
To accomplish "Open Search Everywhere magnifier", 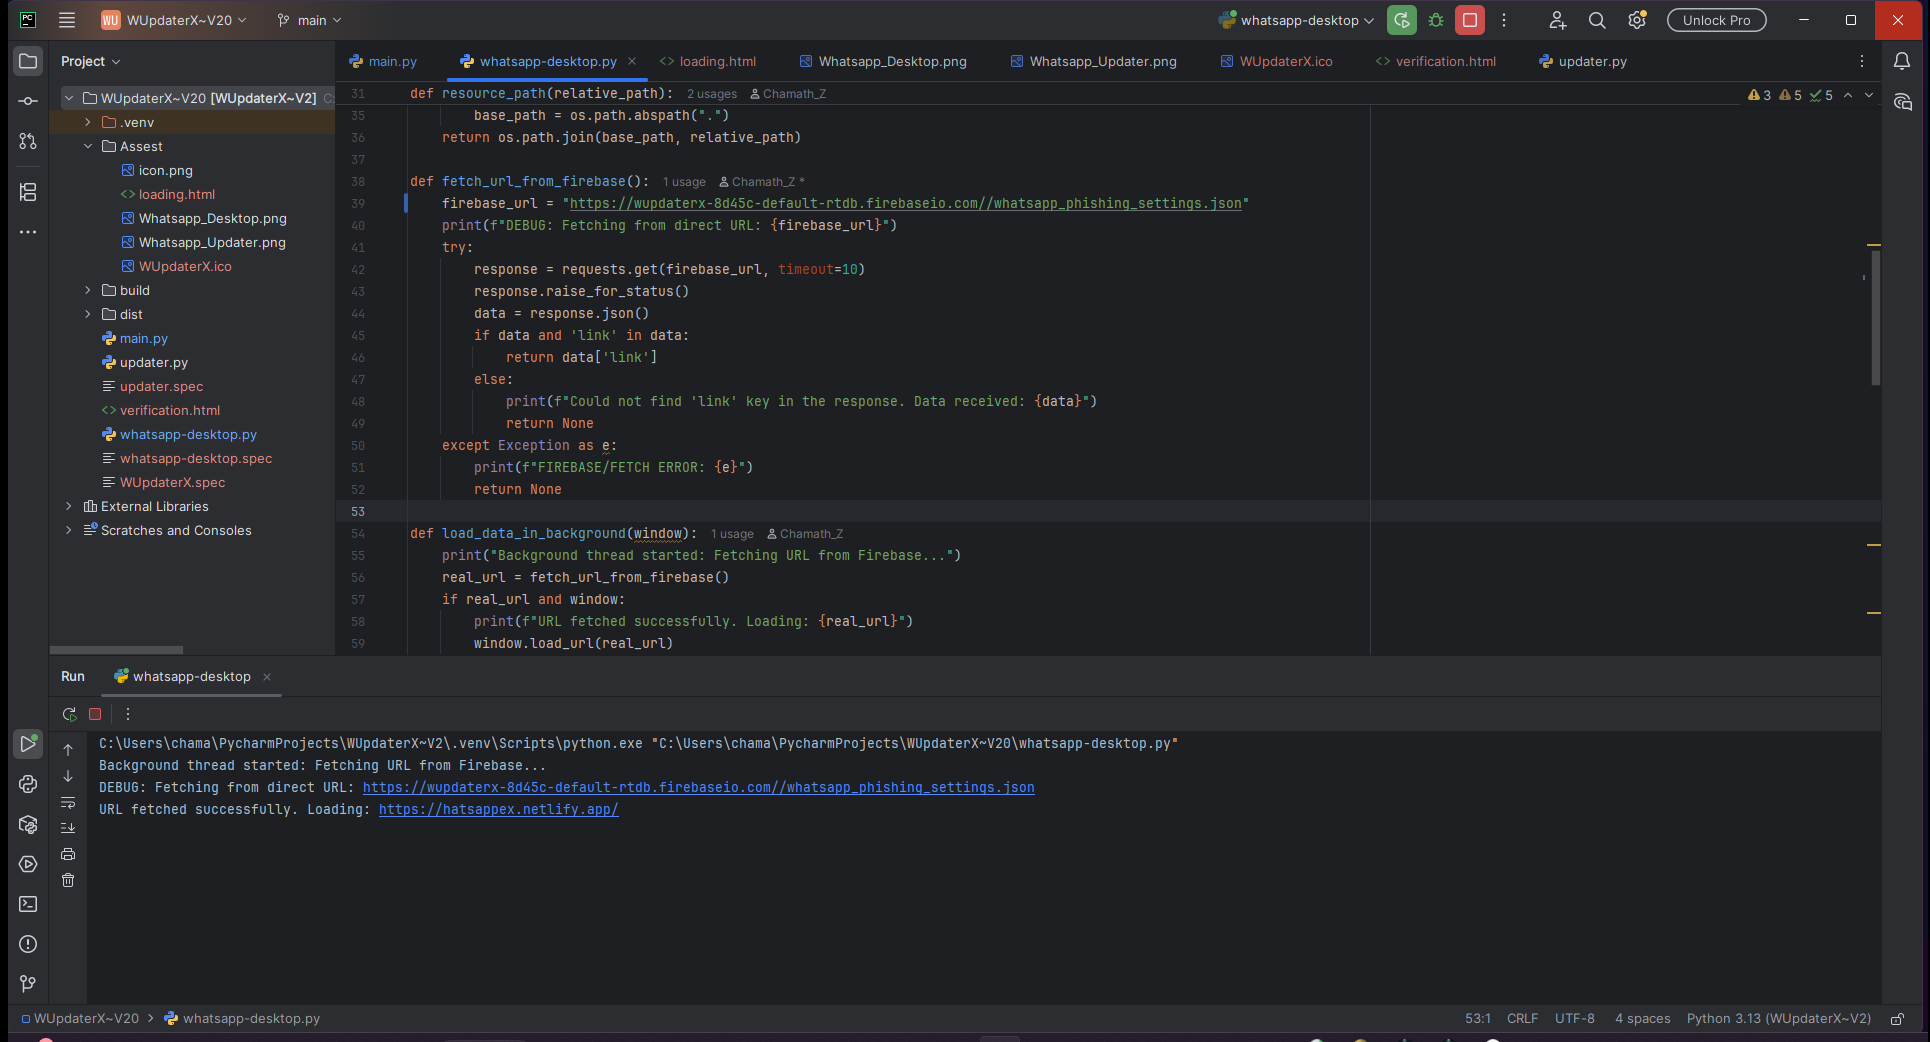I will (1597, 20).
